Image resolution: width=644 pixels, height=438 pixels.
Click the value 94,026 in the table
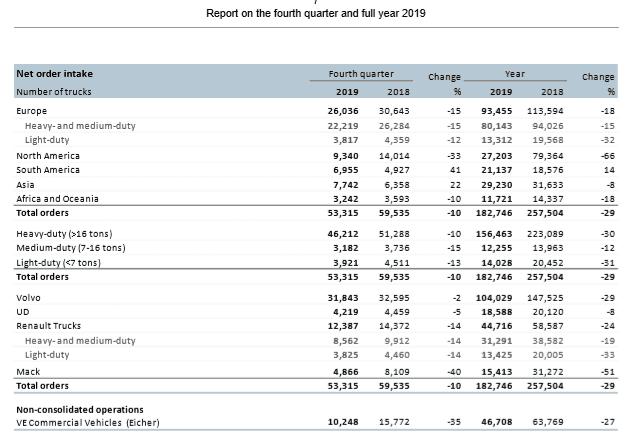548,126
